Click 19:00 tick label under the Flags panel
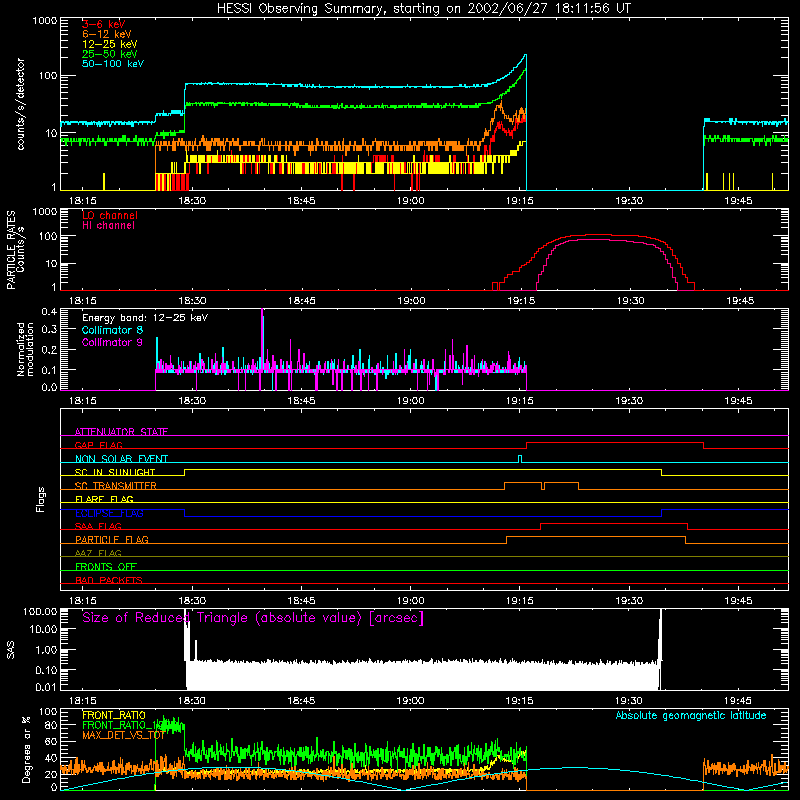This screenshot has width=800, height=800. click(x=411, y=601)
